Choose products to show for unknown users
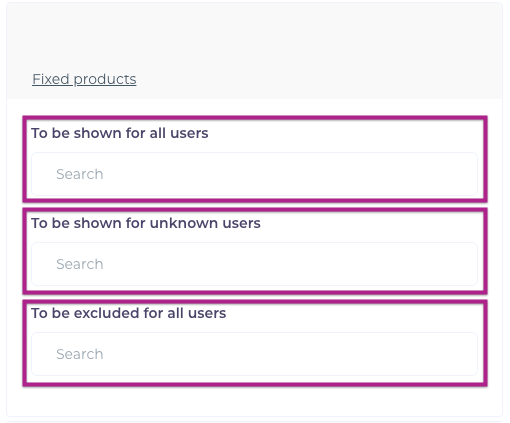Screen dimensions: 510x423 (254, 264)
